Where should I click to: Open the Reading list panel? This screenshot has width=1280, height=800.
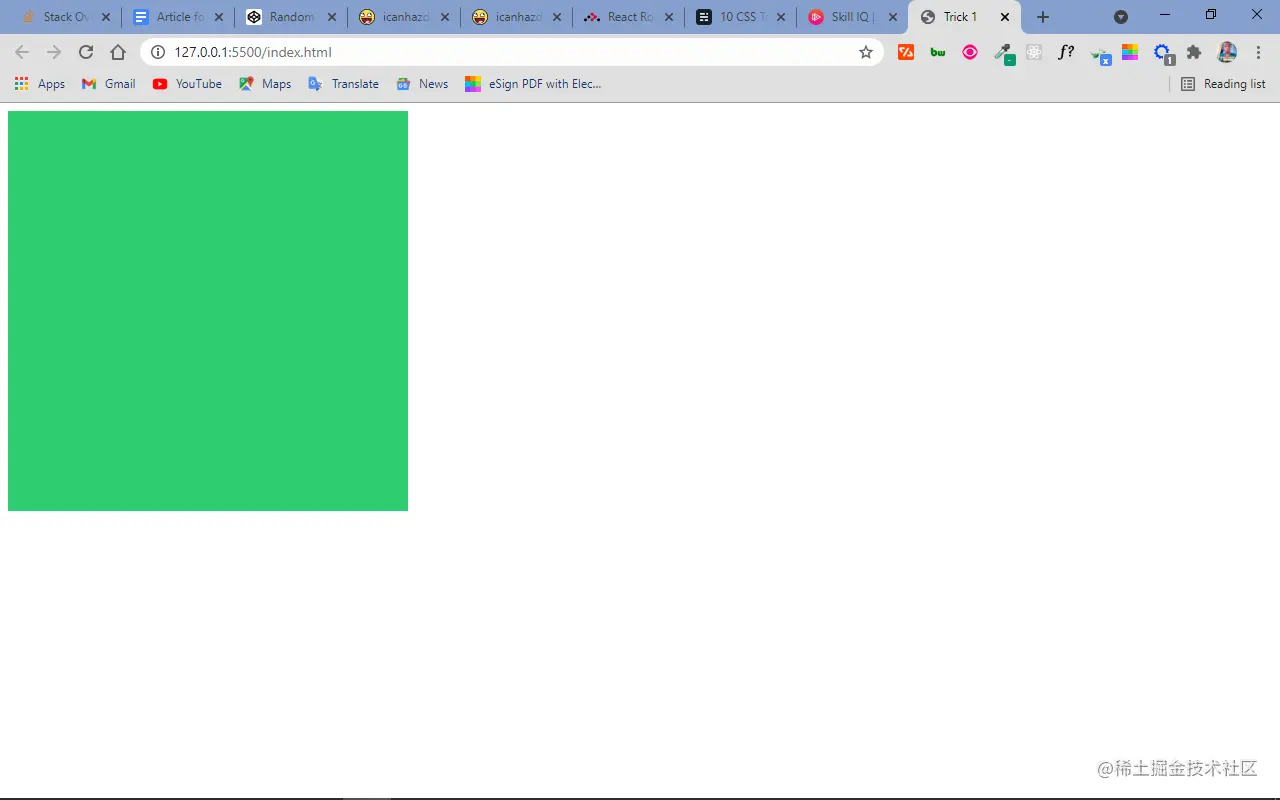pos(1223,84)
